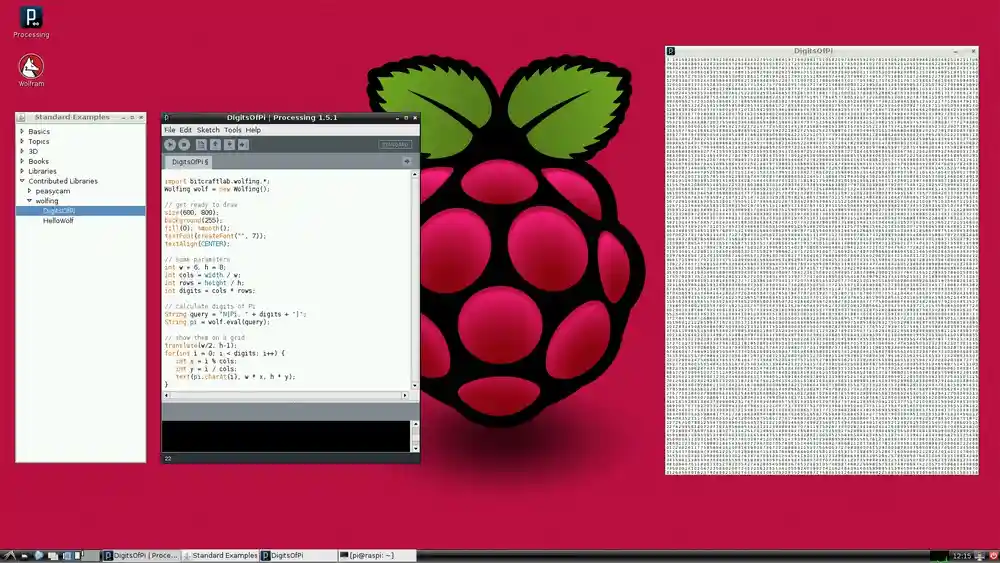This screenshot has width=1000, height=563.
Task: Expand the Basics examples folder
Action: (22, 131)
